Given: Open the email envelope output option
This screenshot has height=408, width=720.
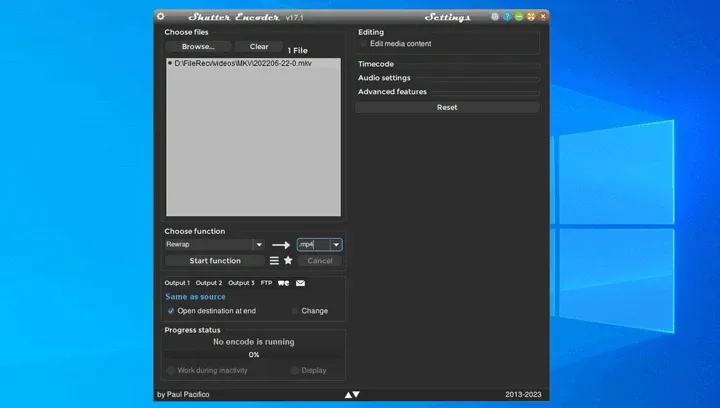Looking at the screenshot, I should (300, 283).
